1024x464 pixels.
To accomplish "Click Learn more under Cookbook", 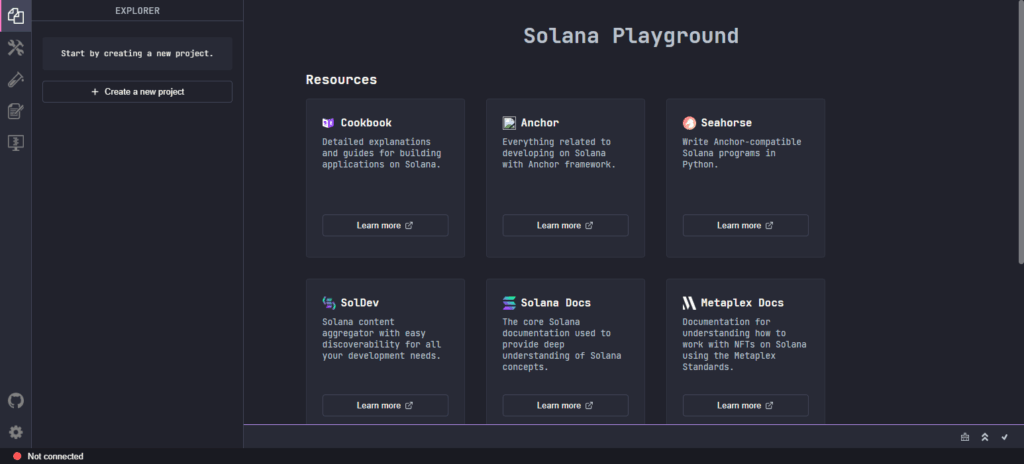I will point(385,225).
